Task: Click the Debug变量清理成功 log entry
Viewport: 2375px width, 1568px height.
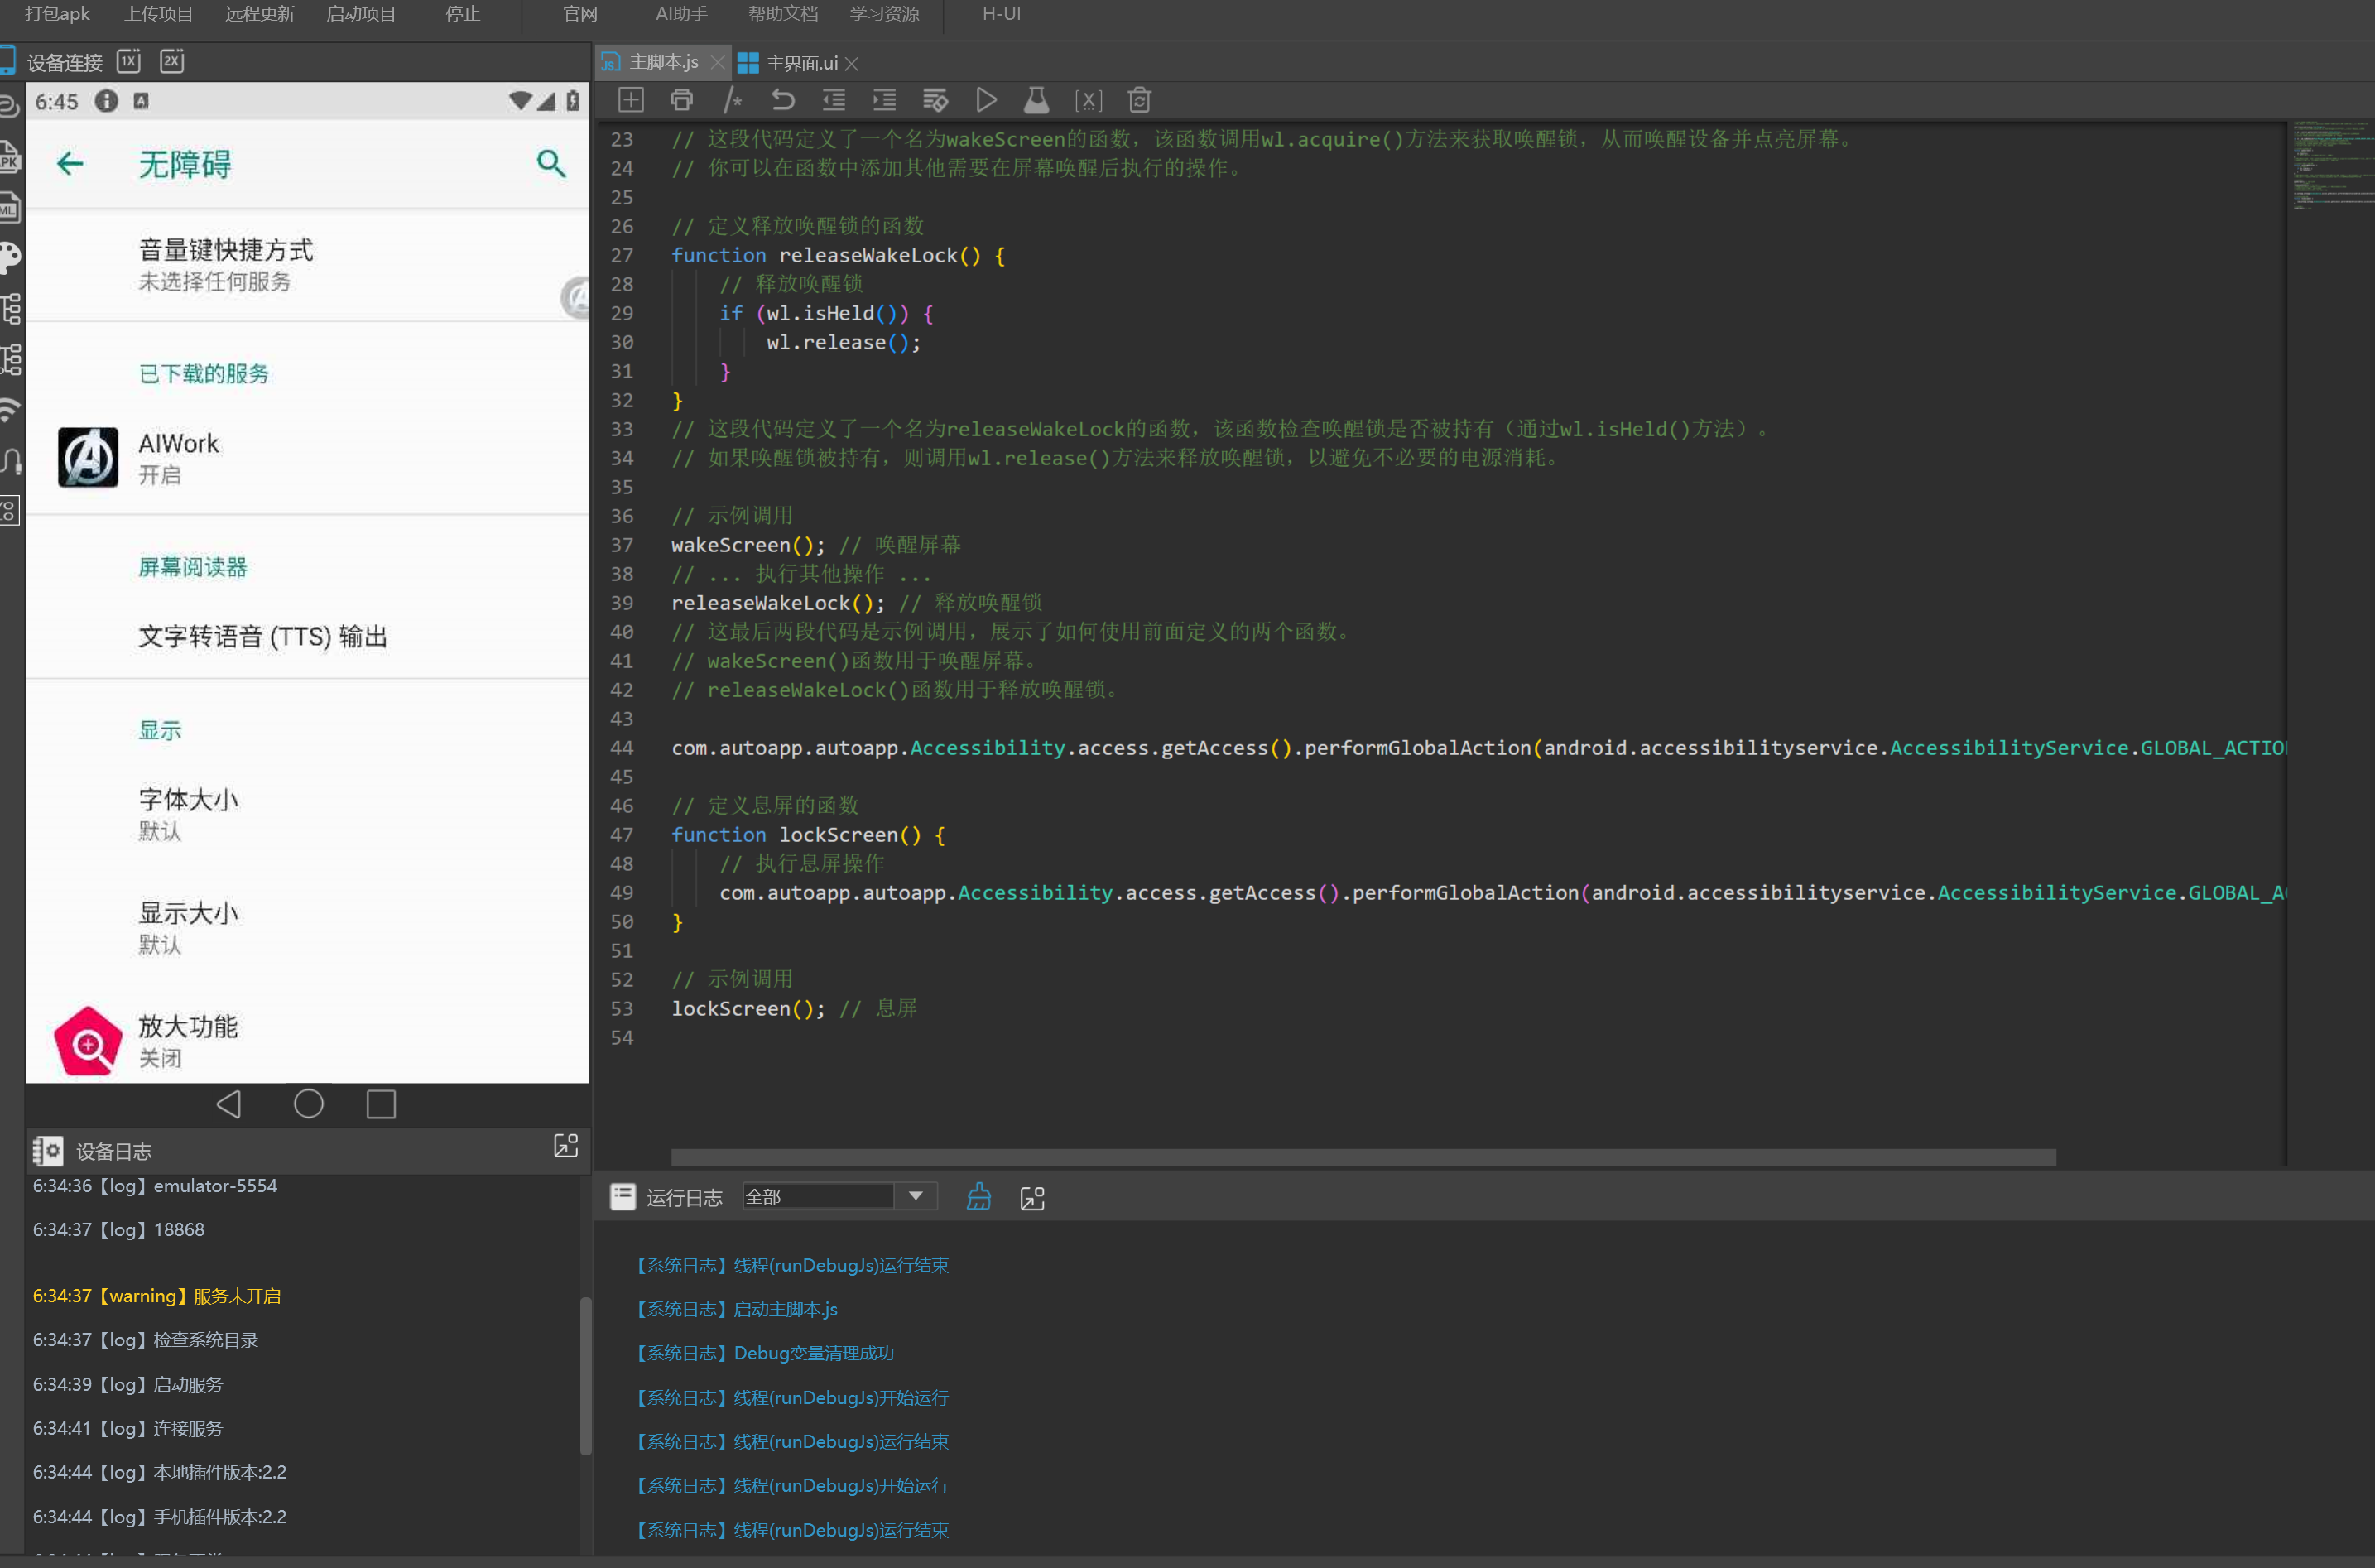Action: click(x=766, y=1353)
